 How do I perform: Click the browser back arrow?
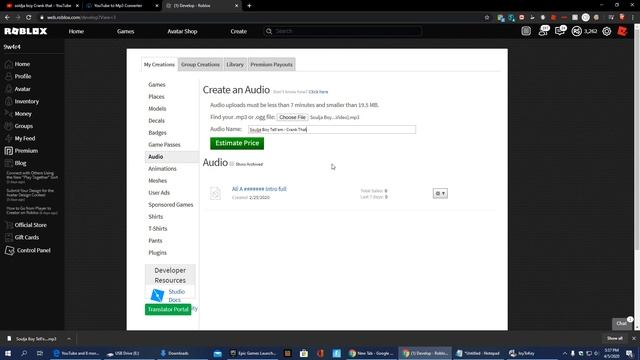(x=7, y=18)
